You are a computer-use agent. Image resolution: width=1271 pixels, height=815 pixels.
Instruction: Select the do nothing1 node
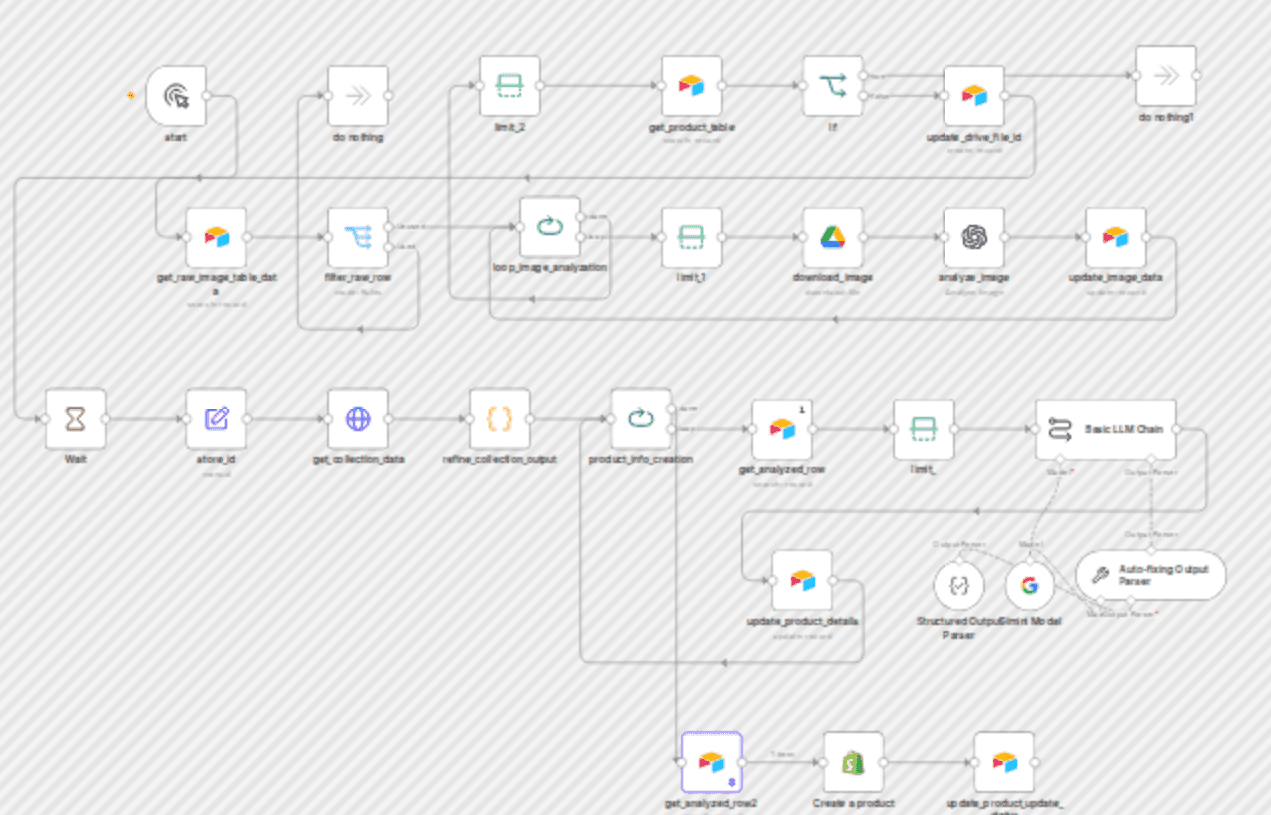(1166, 76)
